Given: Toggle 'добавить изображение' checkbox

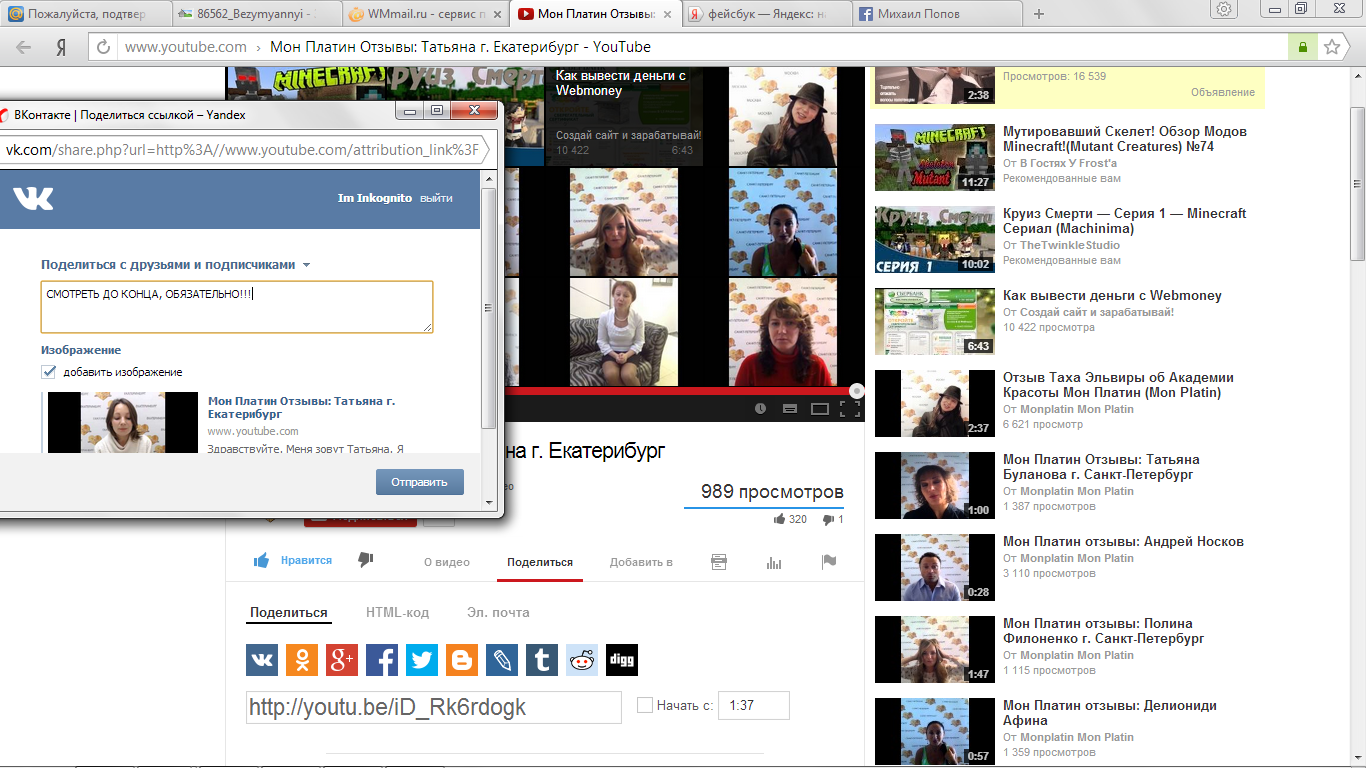Looking at the screenshot, I should pyautogui.click(x=48, y=371).
